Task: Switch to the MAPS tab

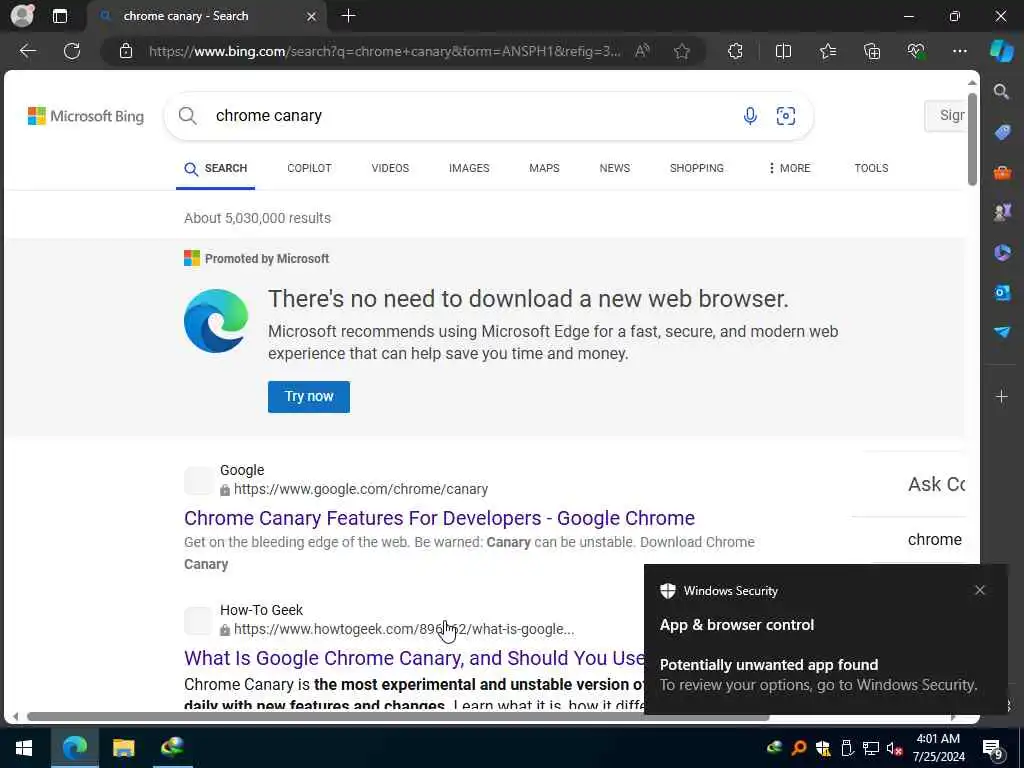Action: click(544, 168)
